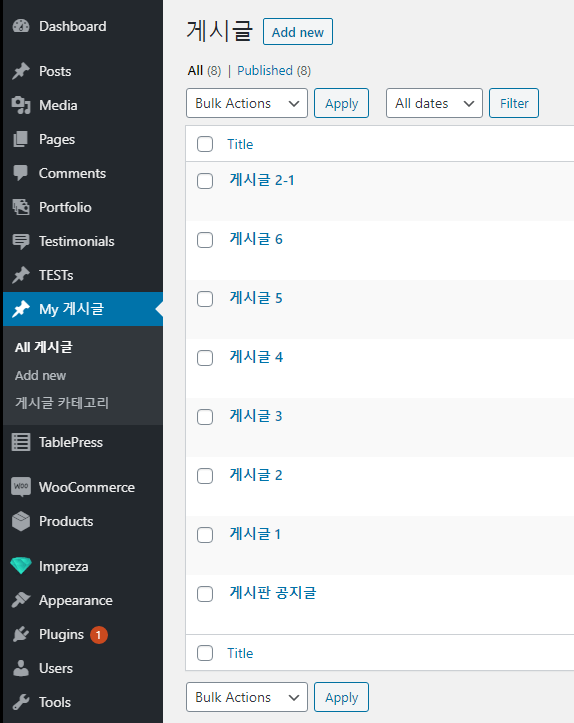Open Plugins via the plug icon
574x723 pixels.
coord(21,634)
